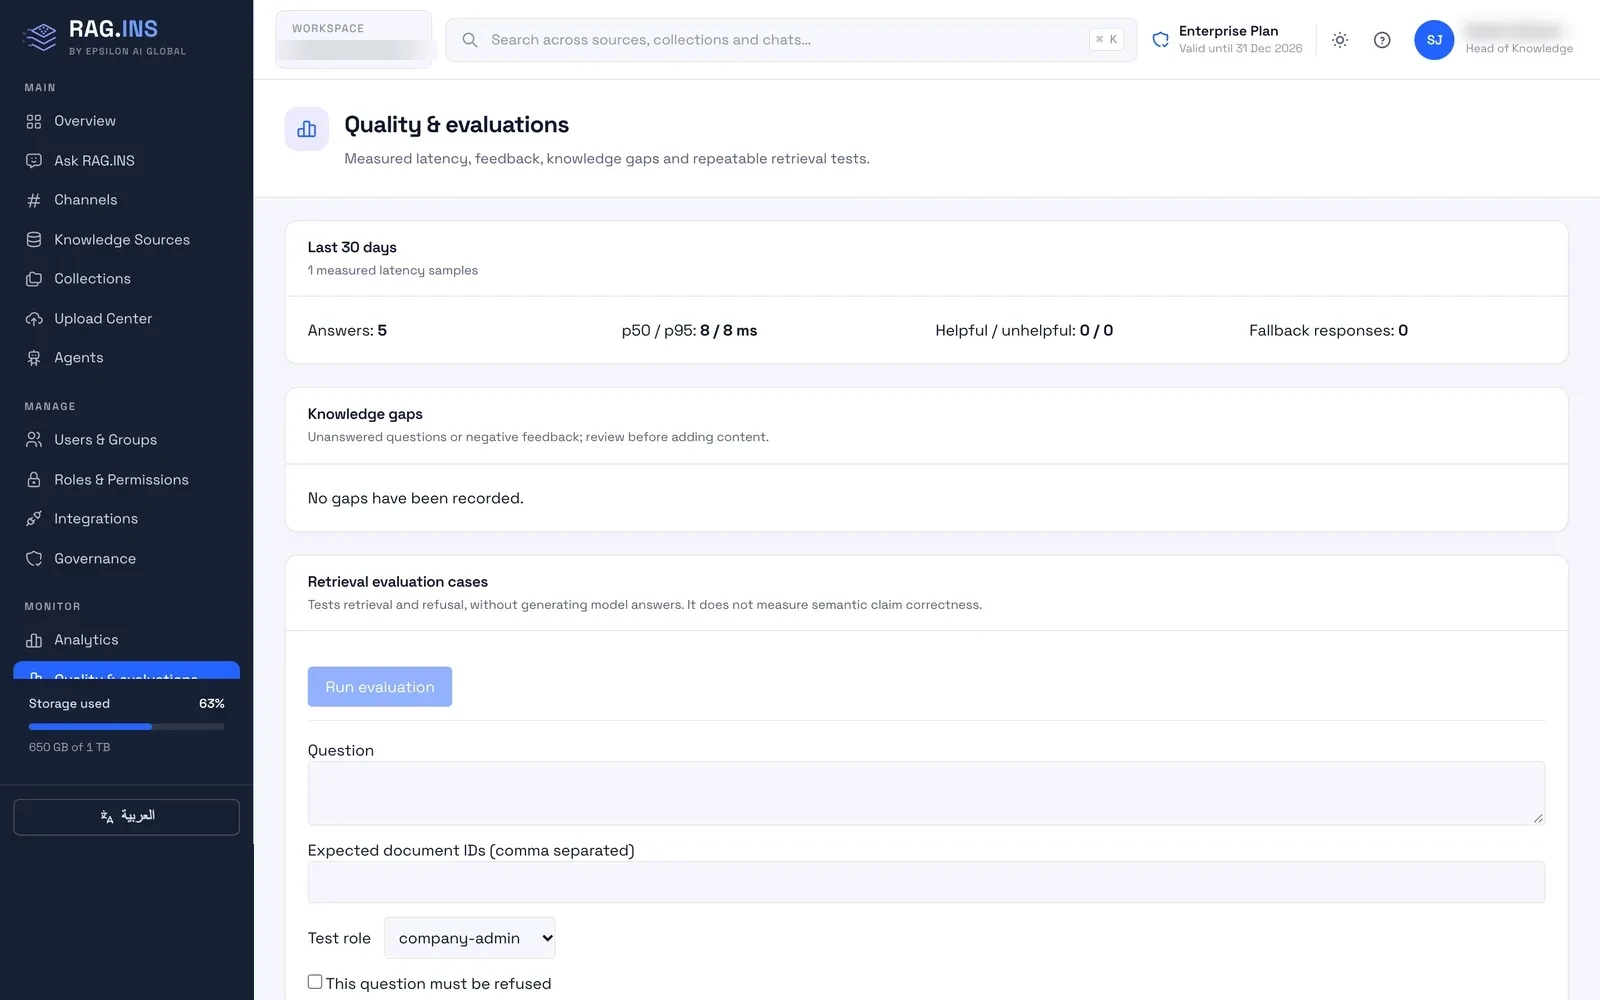Image resolution: width=1600 pixels, height=1000 pixels.
Task: Open help question mark icon
Action: (x=1382, y=40)
